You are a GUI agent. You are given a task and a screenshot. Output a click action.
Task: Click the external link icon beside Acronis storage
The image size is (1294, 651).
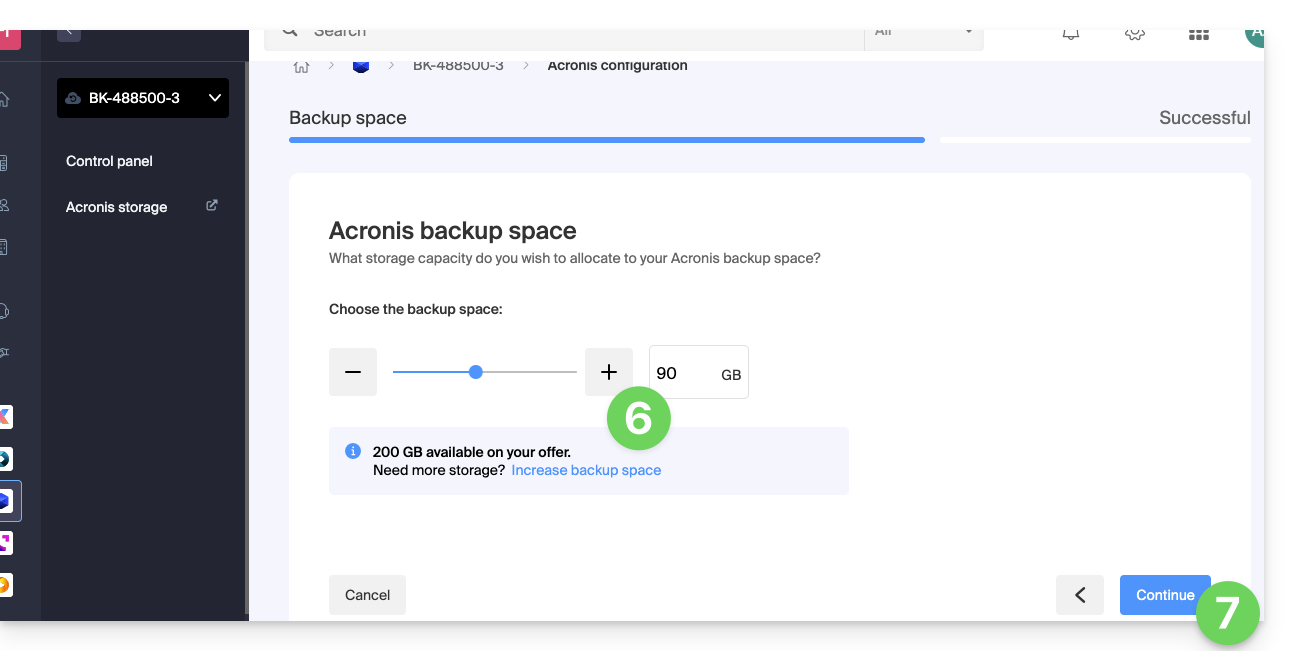click(212, 206)
